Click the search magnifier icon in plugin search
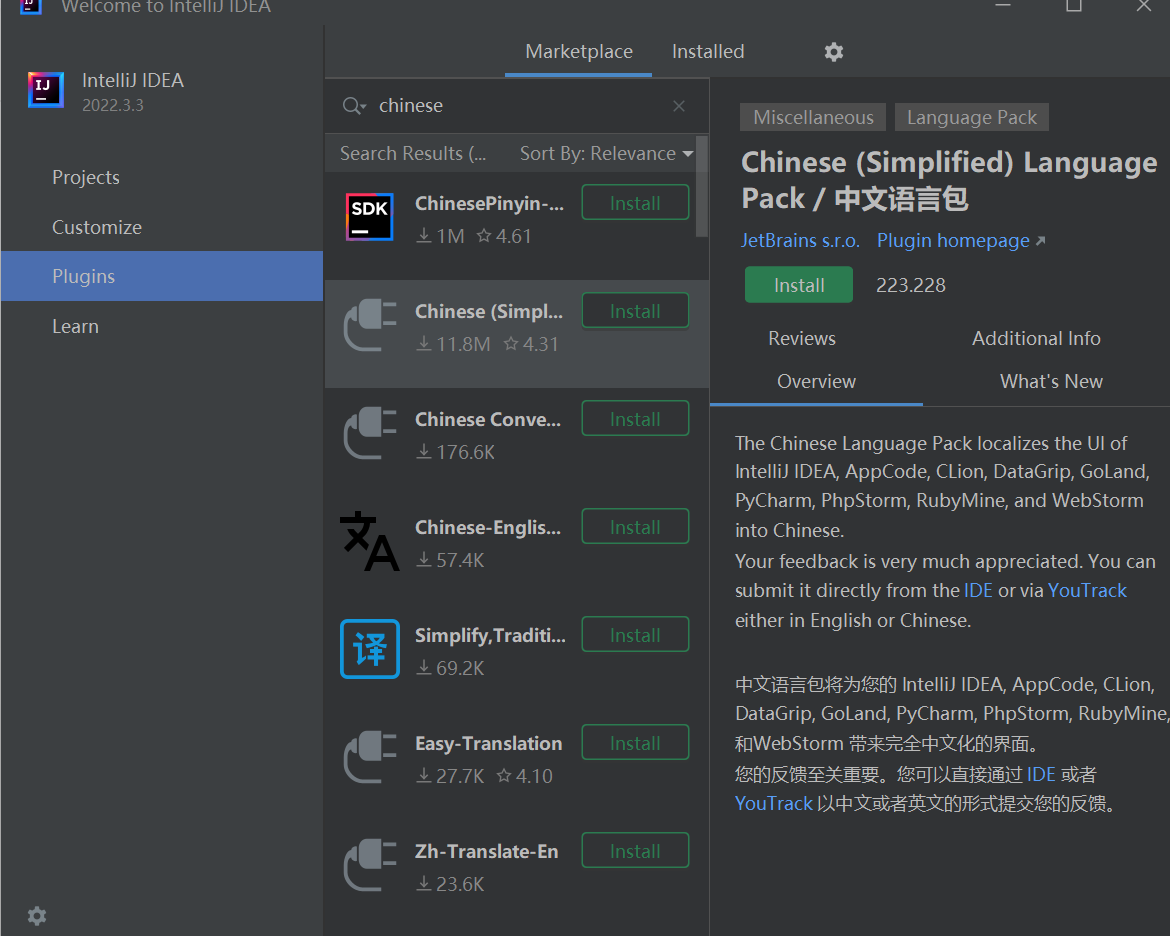The image size is (1170, 936). coord(353,106)
